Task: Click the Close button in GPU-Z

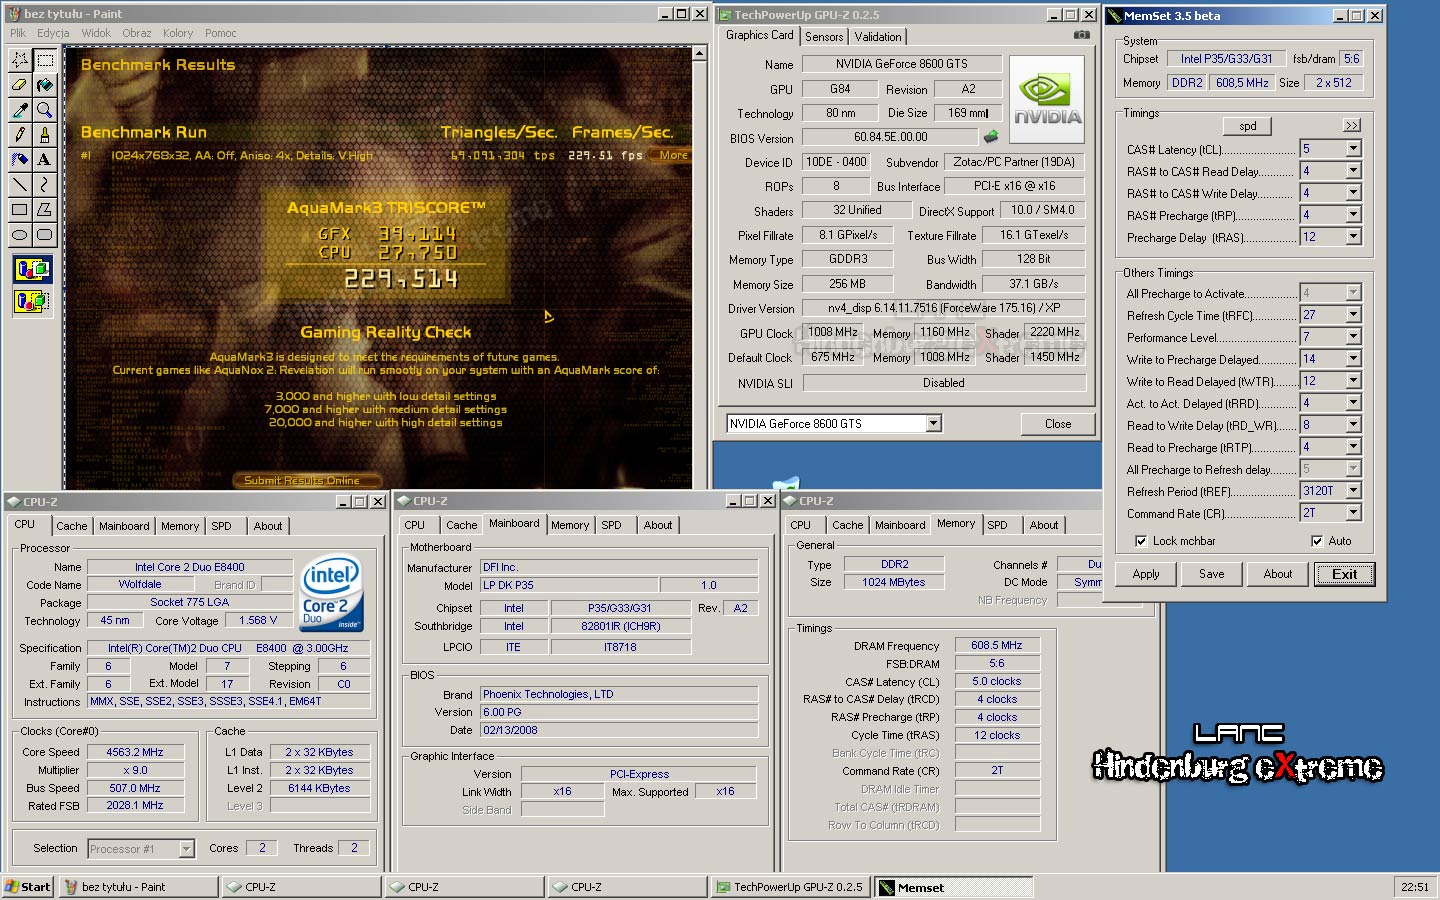Action: pos(1058,424)
